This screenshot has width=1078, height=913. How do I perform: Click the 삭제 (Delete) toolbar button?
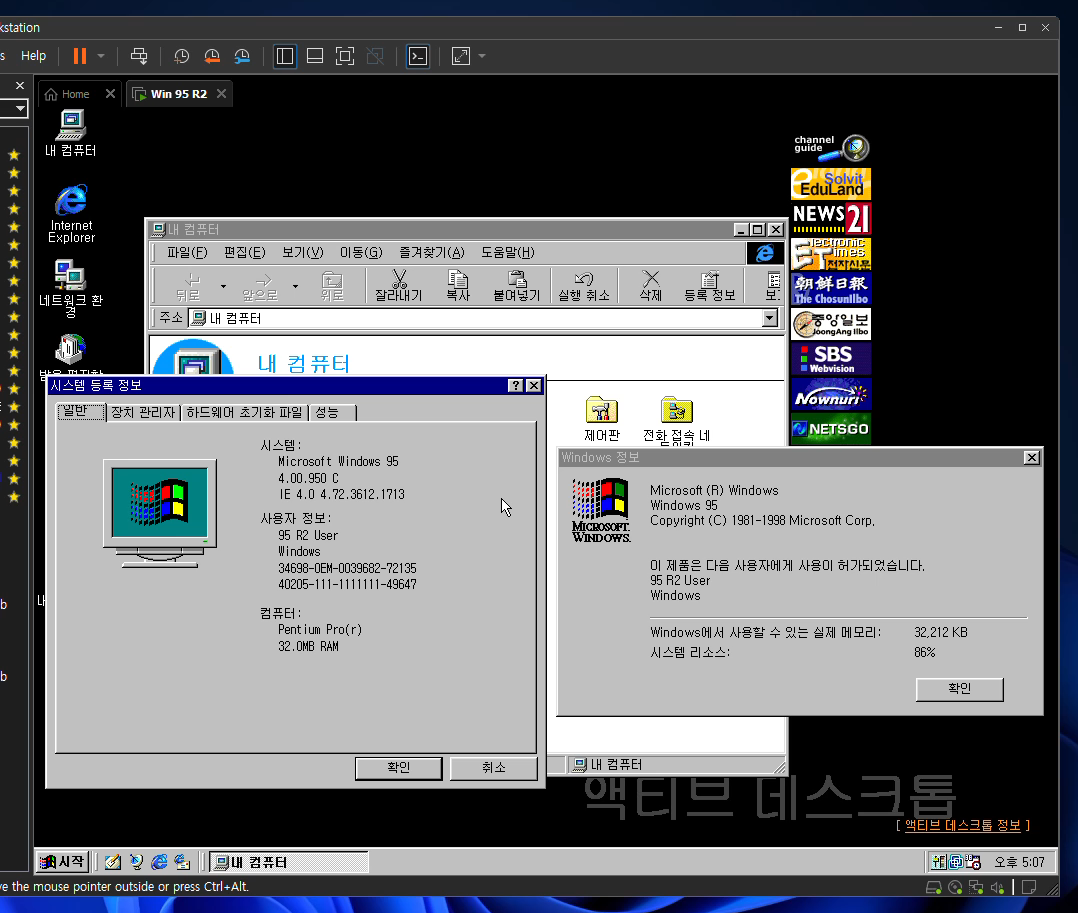(650, 286)
